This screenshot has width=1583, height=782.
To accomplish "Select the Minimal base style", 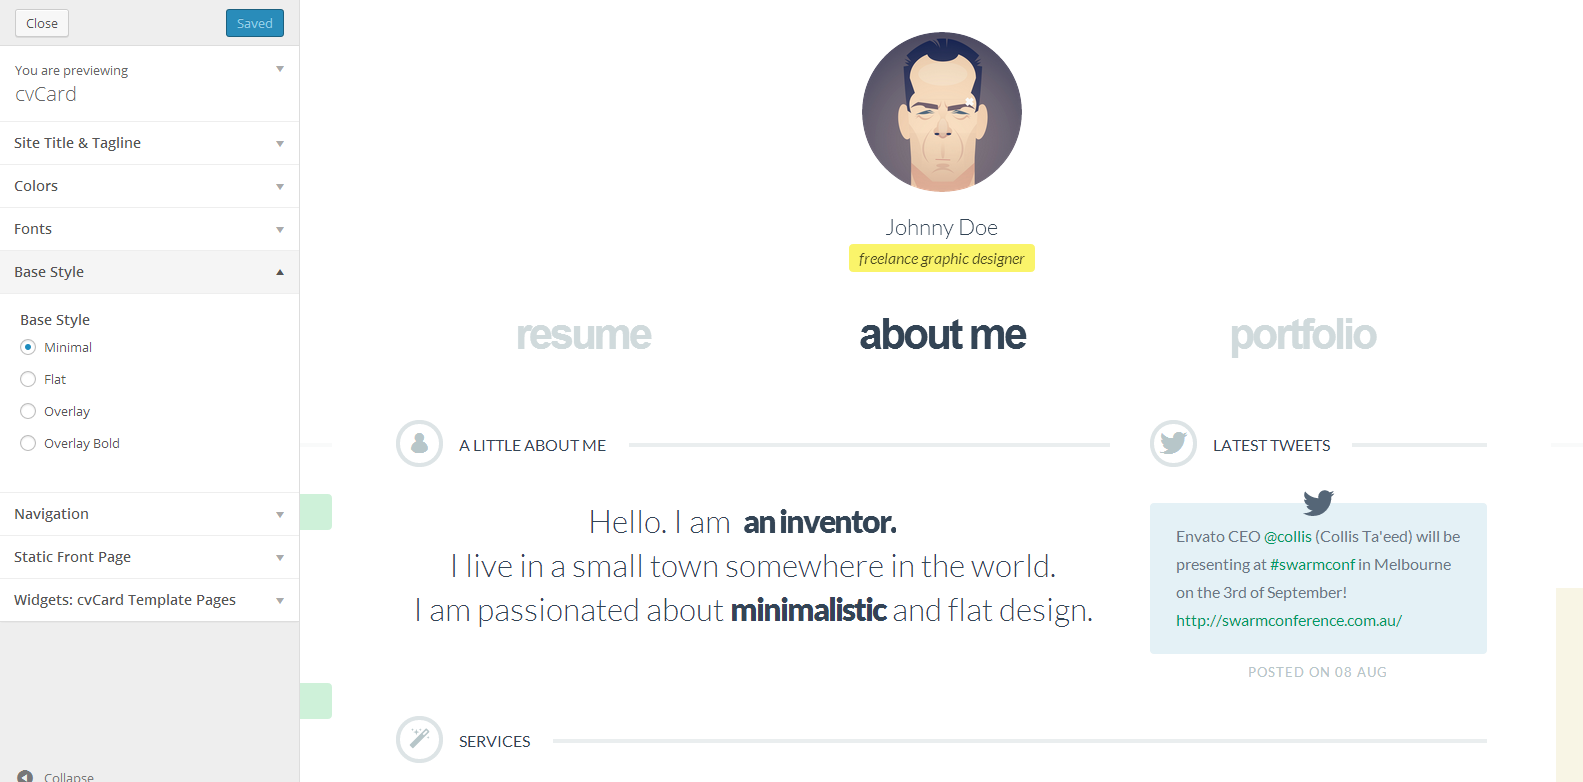I will click(x=28, y=347).
